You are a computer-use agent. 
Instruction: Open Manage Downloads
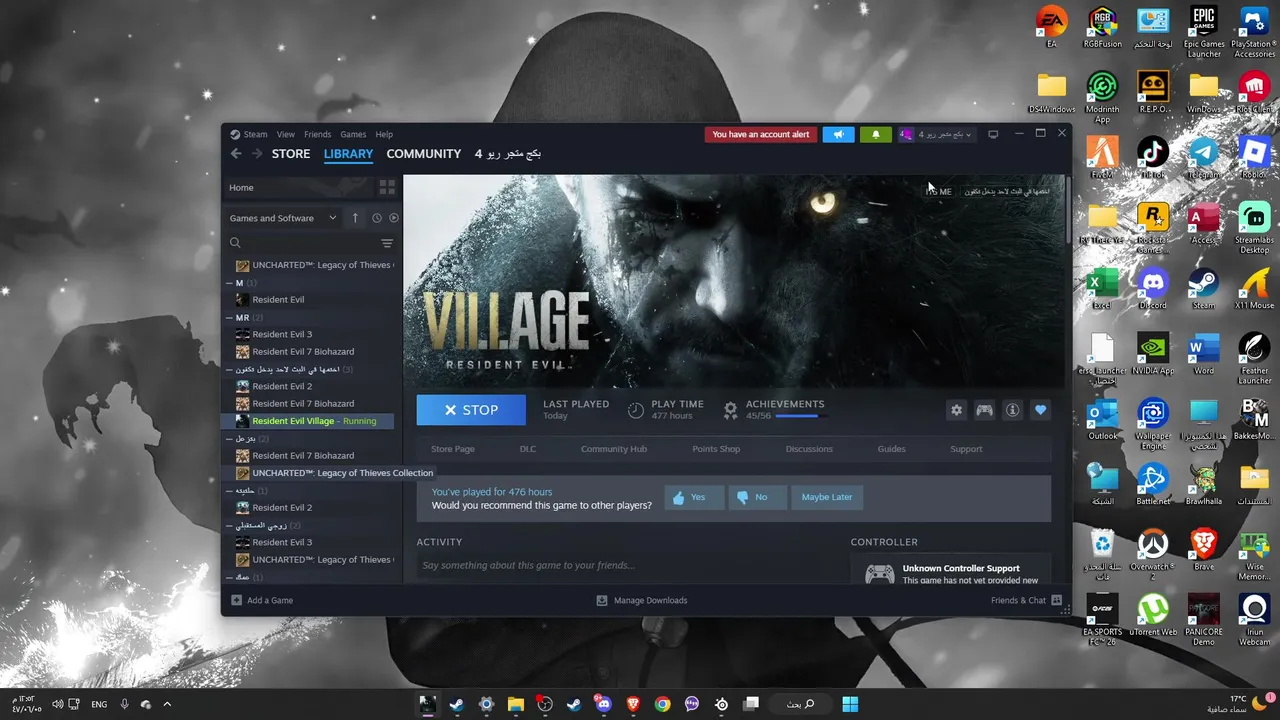point(642,600)
